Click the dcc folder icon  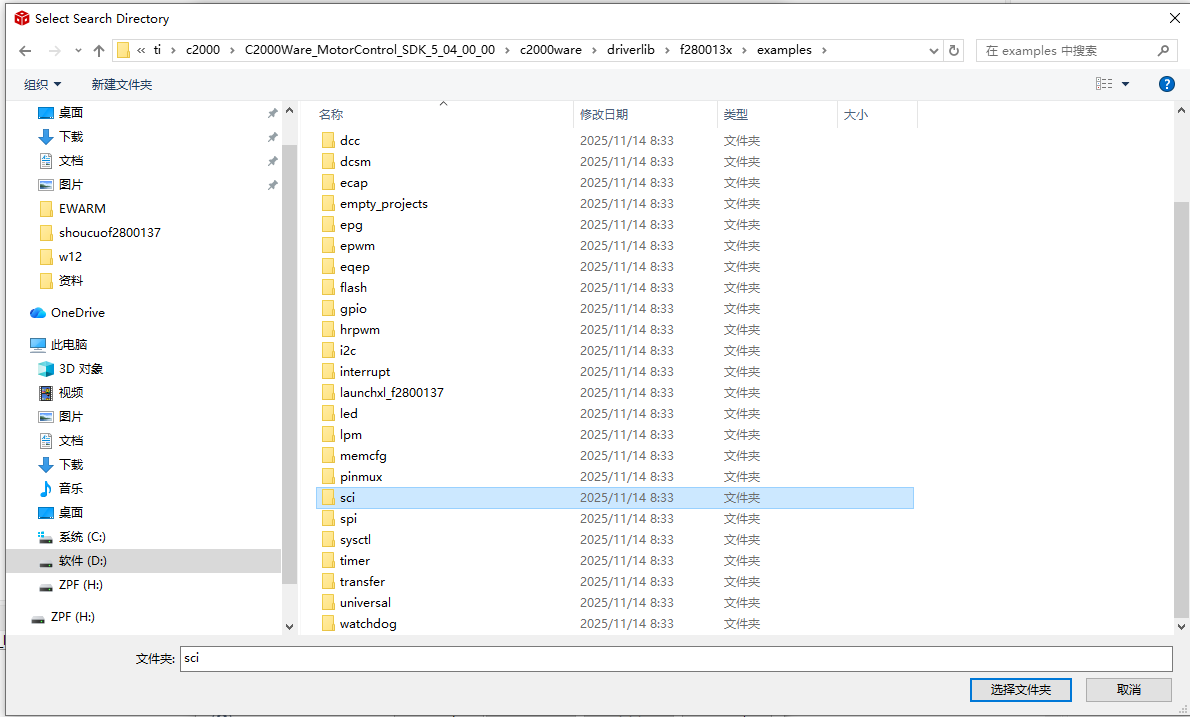pyautogui.click(x=328, y=140)
